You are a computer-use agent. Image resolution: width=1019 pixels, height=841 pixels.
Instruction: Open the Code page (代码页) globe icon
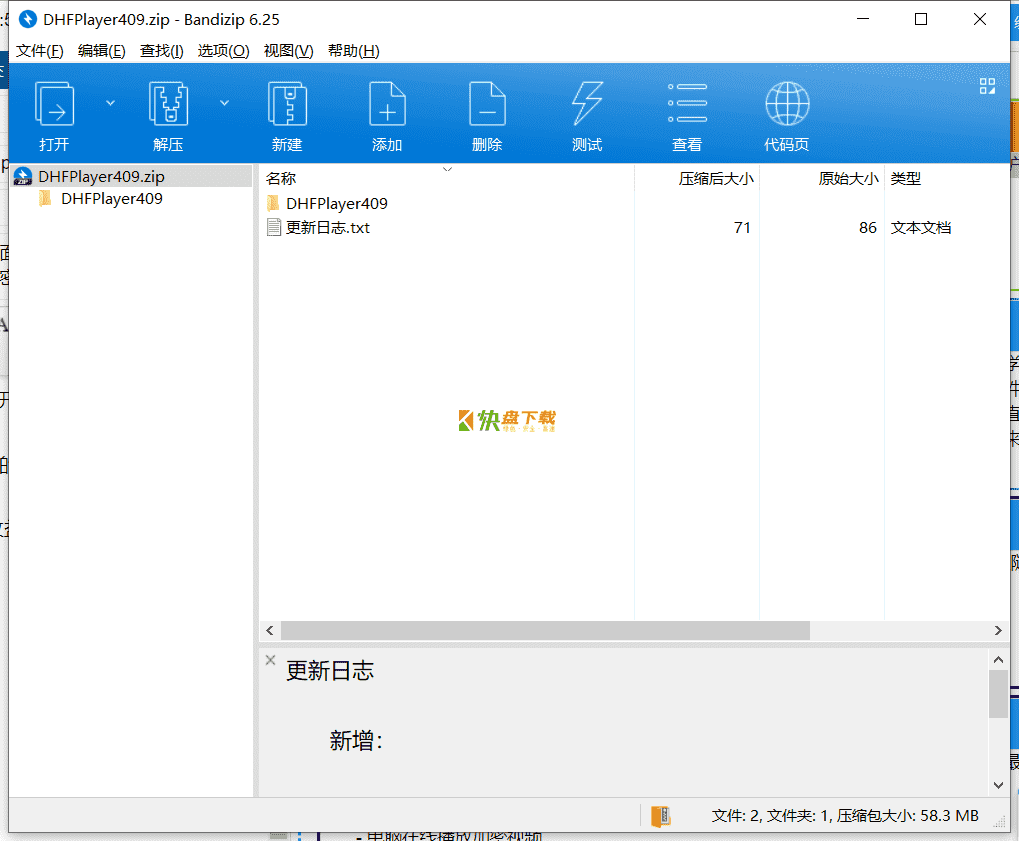(787, 104)
